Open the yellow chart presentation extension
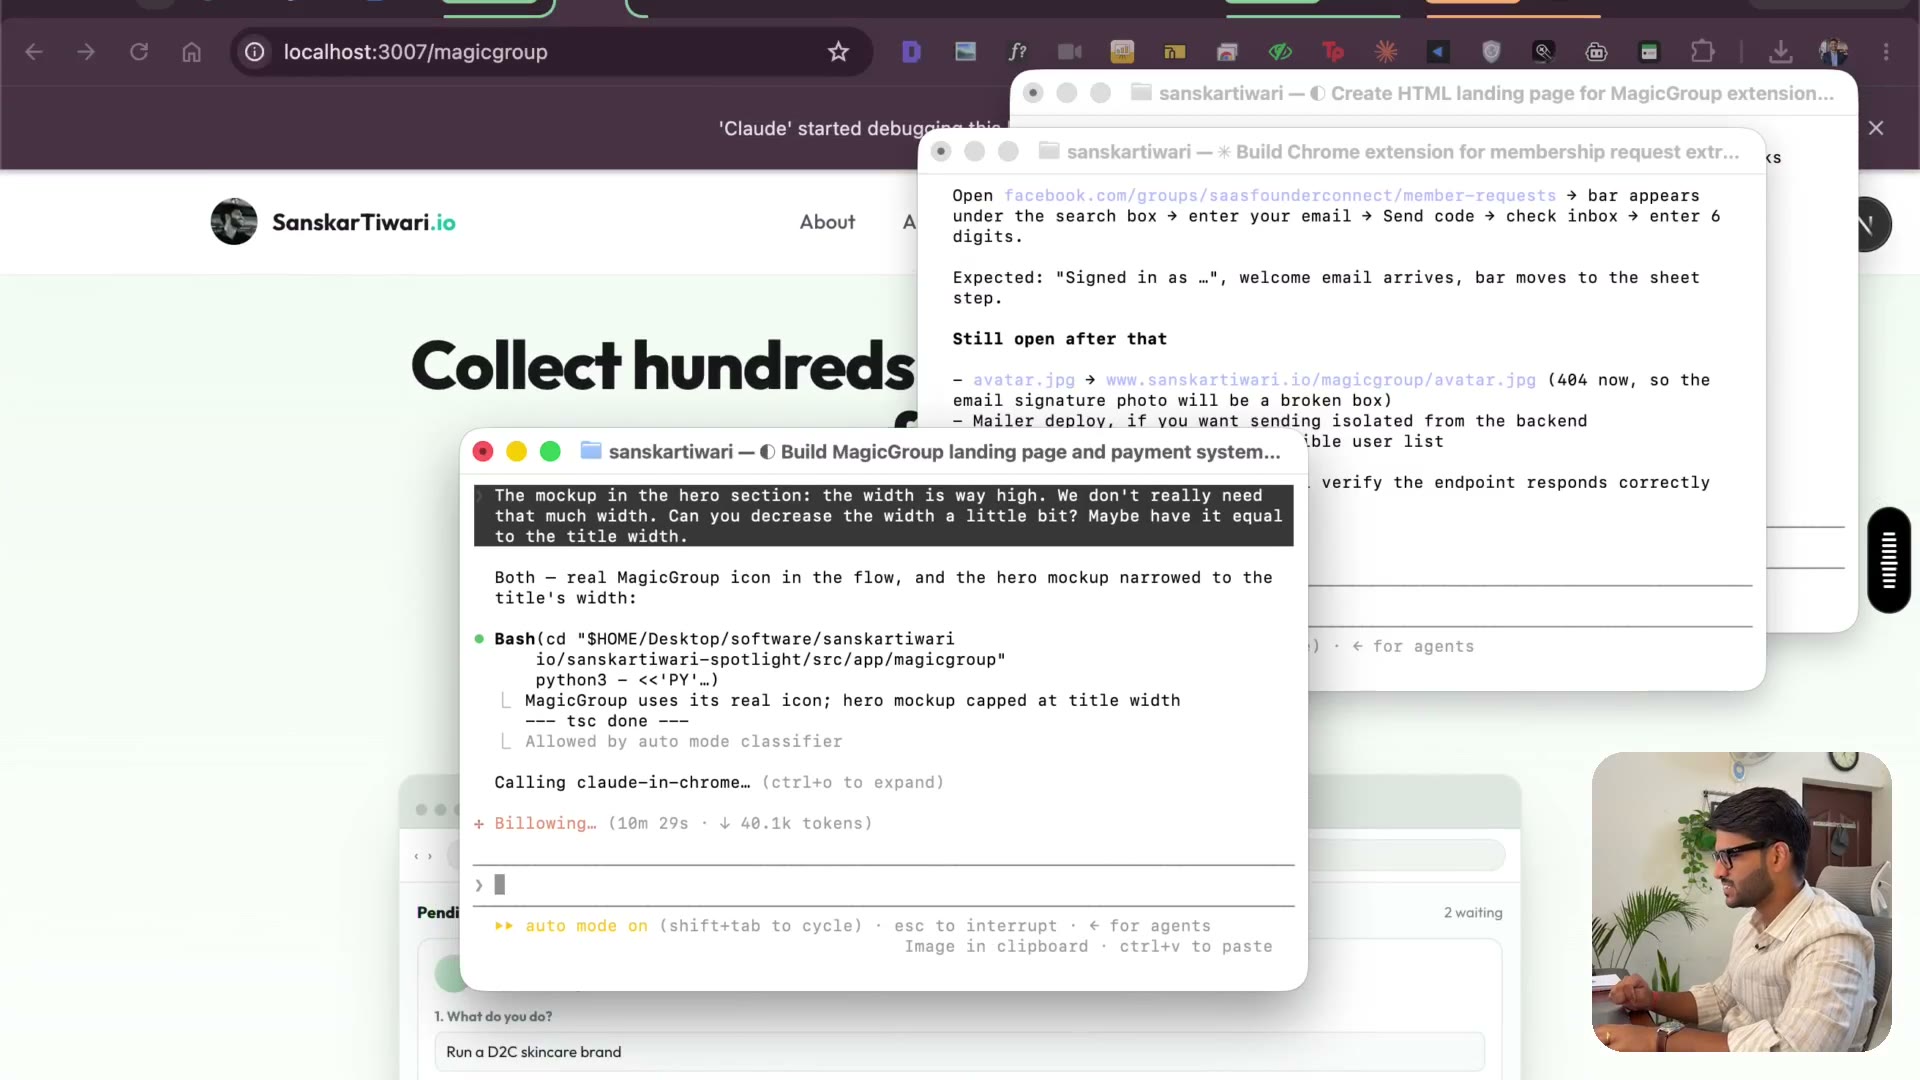The image size is (1920, 1080). pyautogui.click(x=1122, y=52)
